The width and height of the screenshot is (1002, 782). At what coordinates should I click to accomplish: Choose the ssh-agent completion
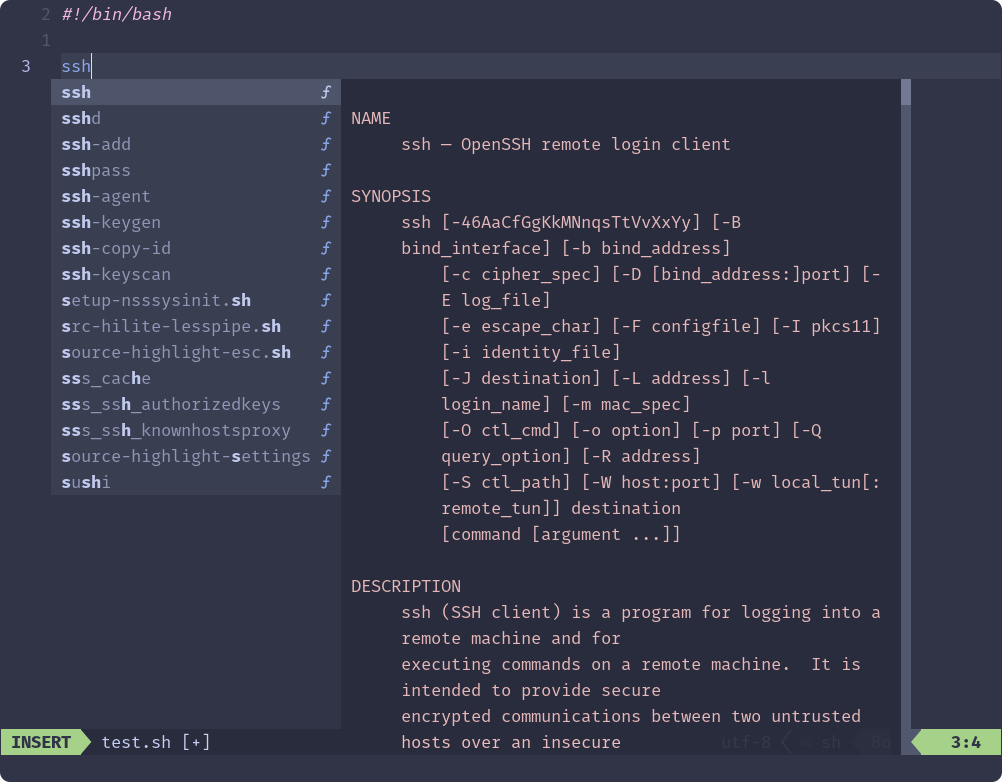tap(196, 196)
